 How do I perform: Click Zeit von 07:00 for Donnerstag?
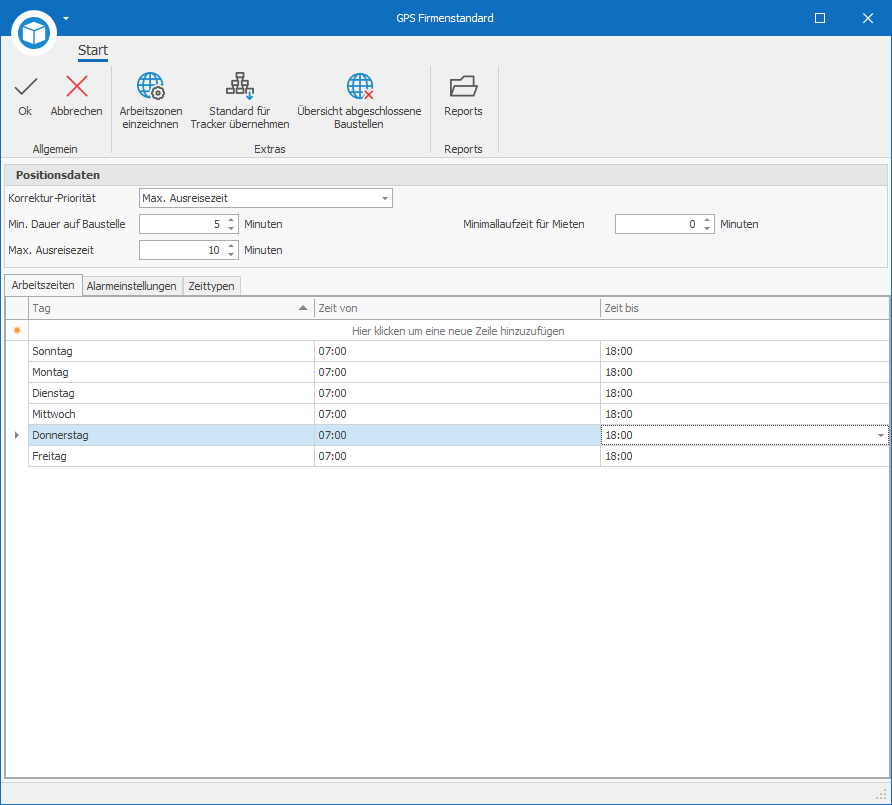pyautogui.click(x=457, y=435)
